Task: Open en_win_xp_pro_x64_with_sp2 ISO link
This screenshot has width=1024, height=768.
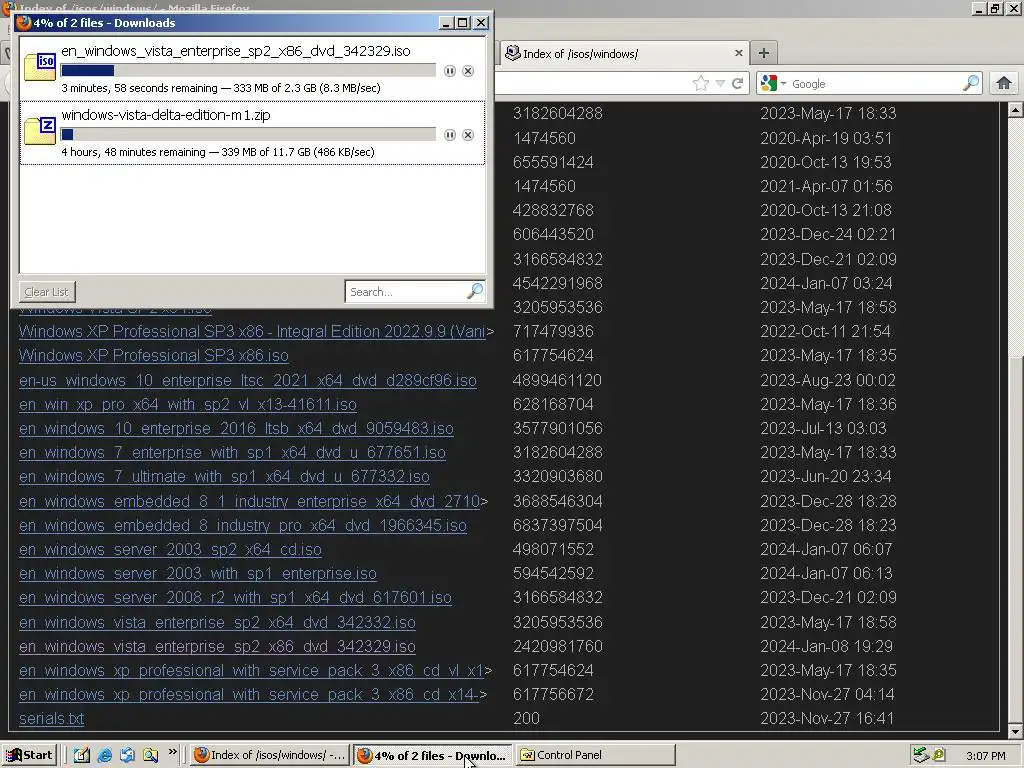Action: coord(187,405)
